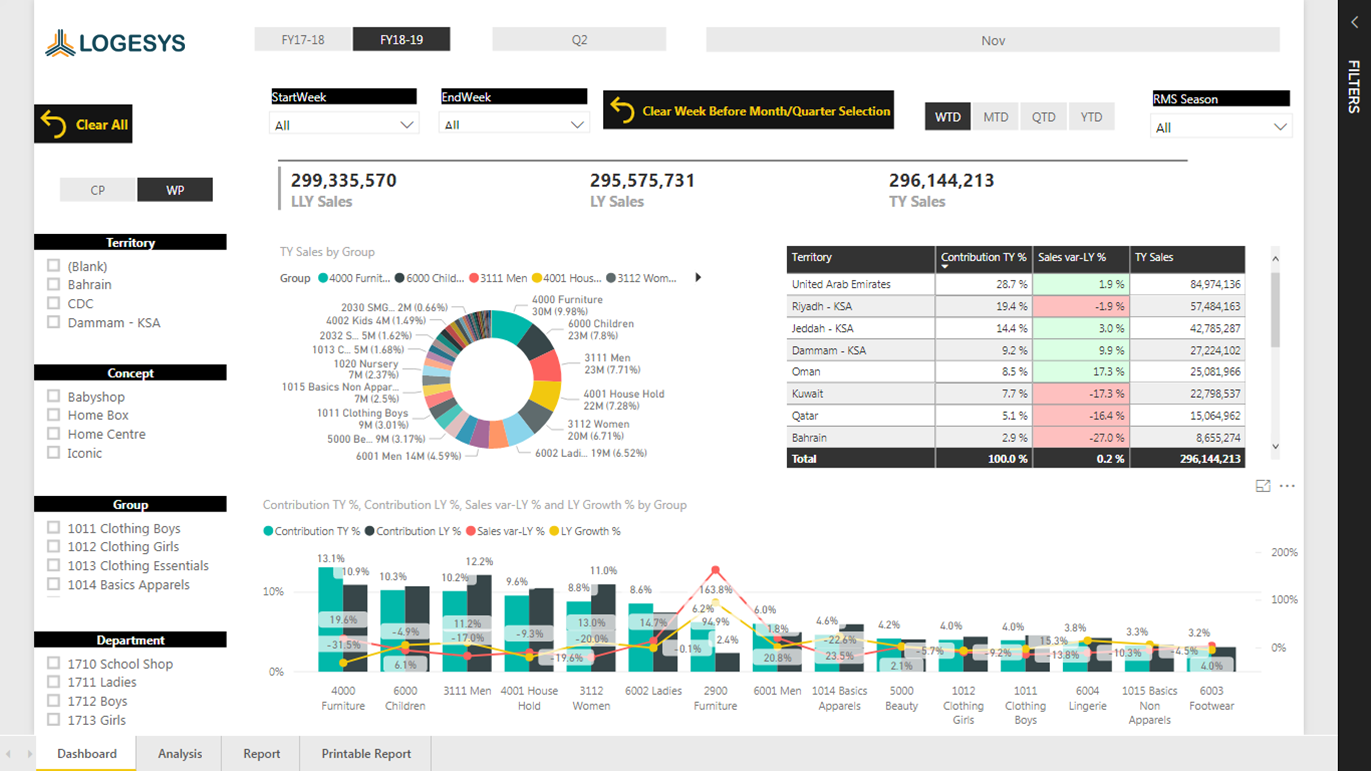This screenshot has height=771, width=1371.
Task: Switch to the Dashboard tab
Action: [x=86, y=754]
